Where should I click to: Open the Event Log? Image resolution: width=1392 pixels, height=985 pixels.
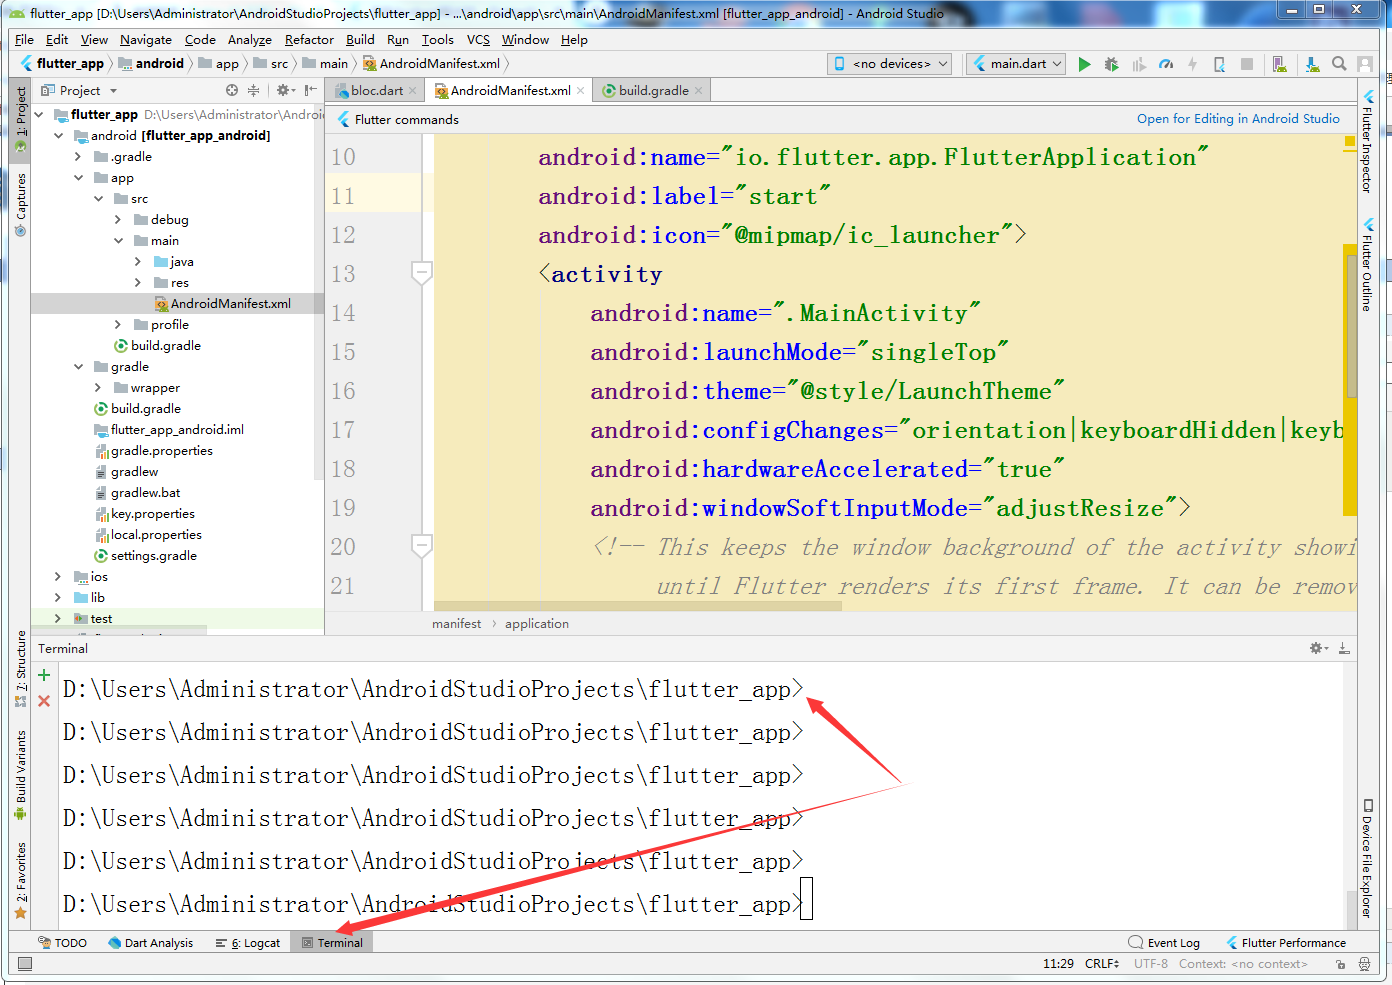coord(1164,943)
